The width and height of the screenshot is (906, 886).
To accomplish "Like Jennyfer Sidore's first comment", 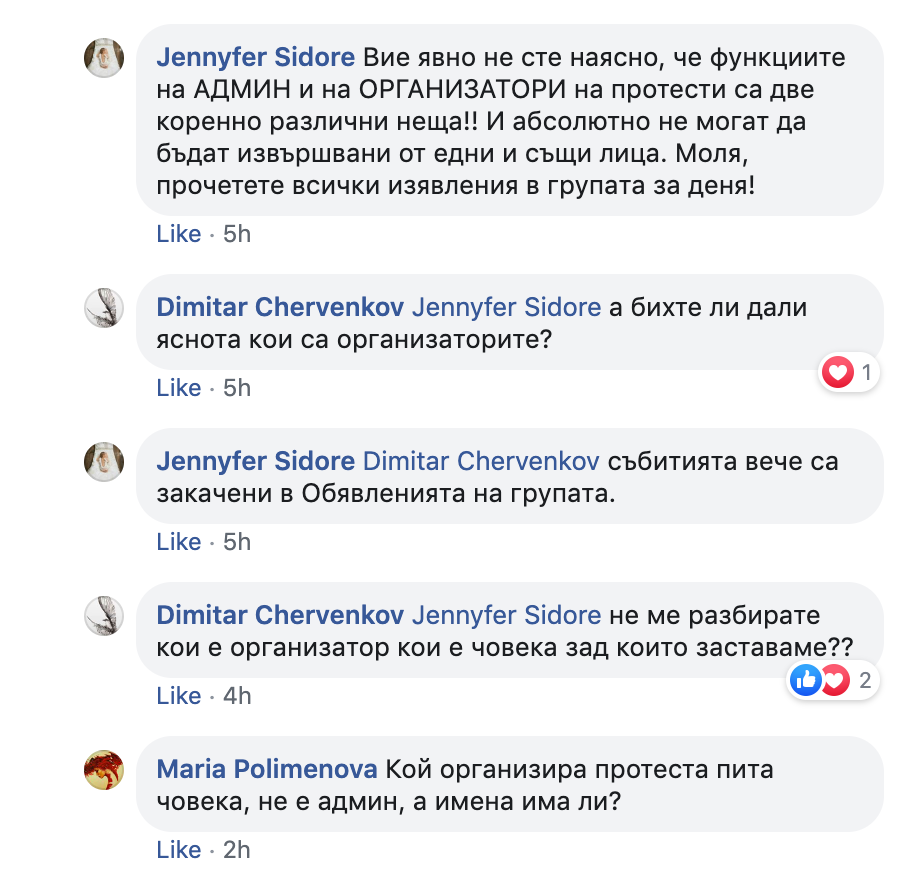I will pos(178,233).
